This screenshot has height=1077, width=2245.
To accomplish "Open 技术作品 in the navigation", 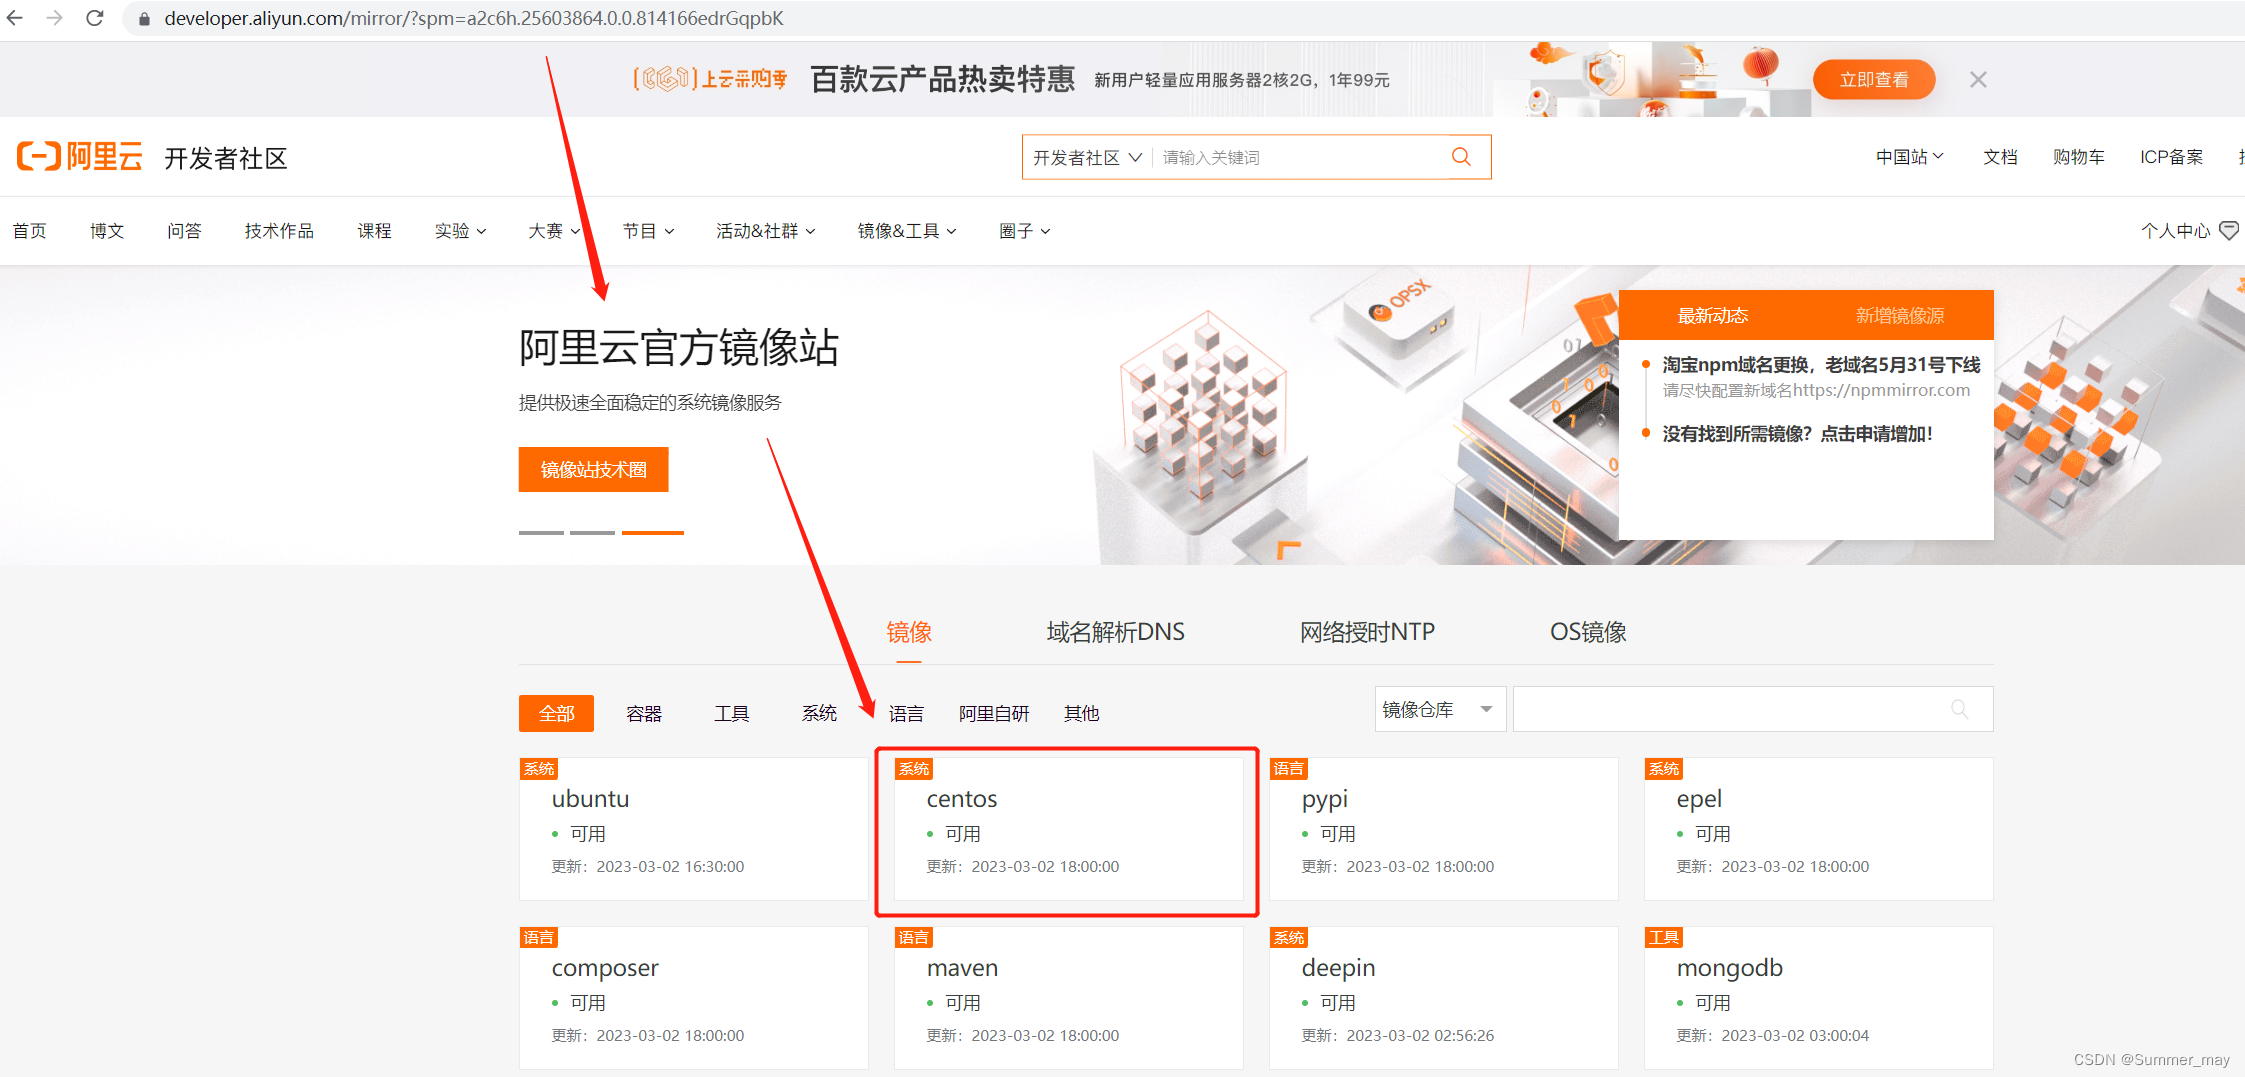I will tap(279, 231).
